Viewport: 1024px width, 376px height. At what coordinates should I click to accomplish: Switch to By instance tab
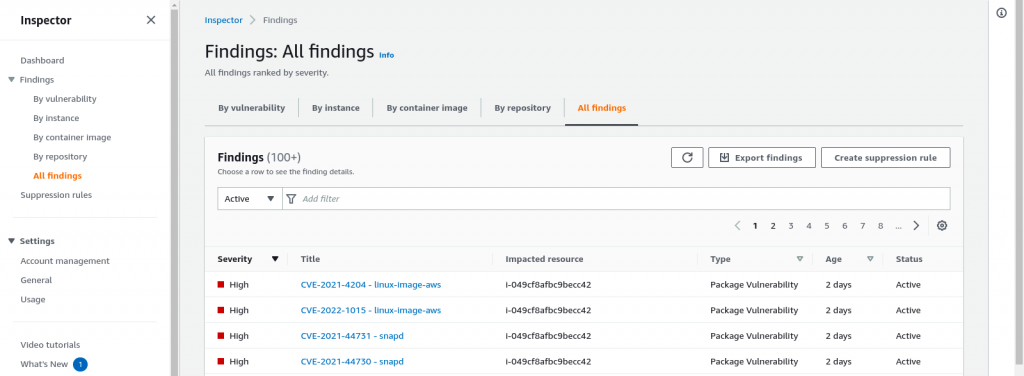coord(336,108)
